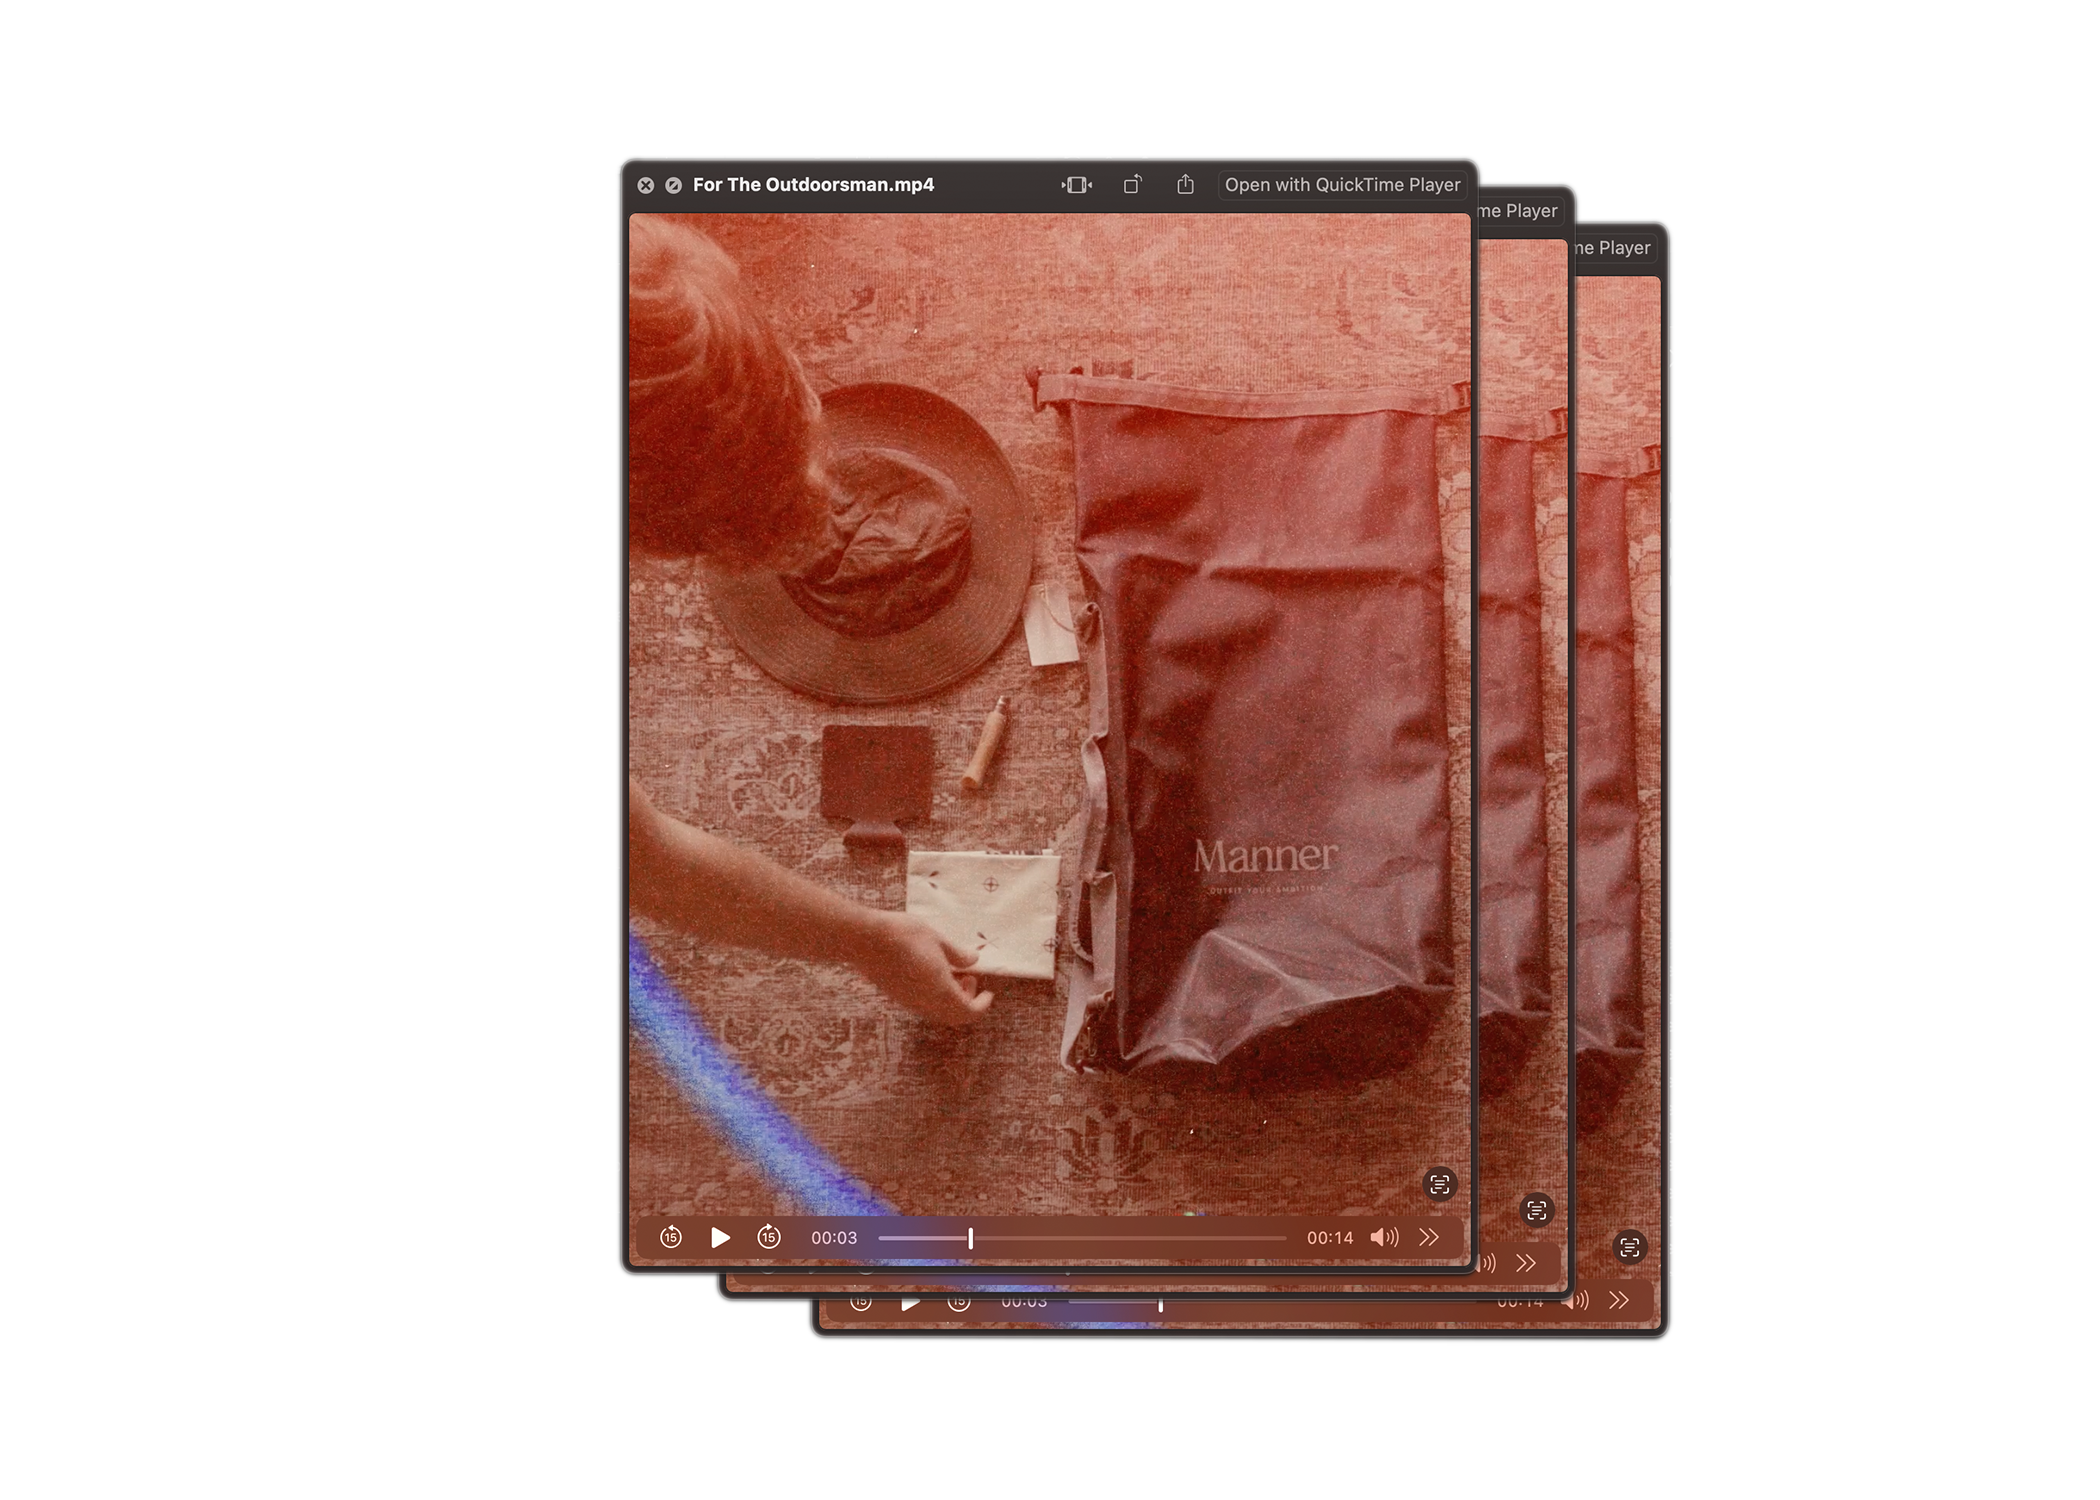Skip forward 15 seconds in front window
Screen dimensions: 2100x1500
point(769,1238)
